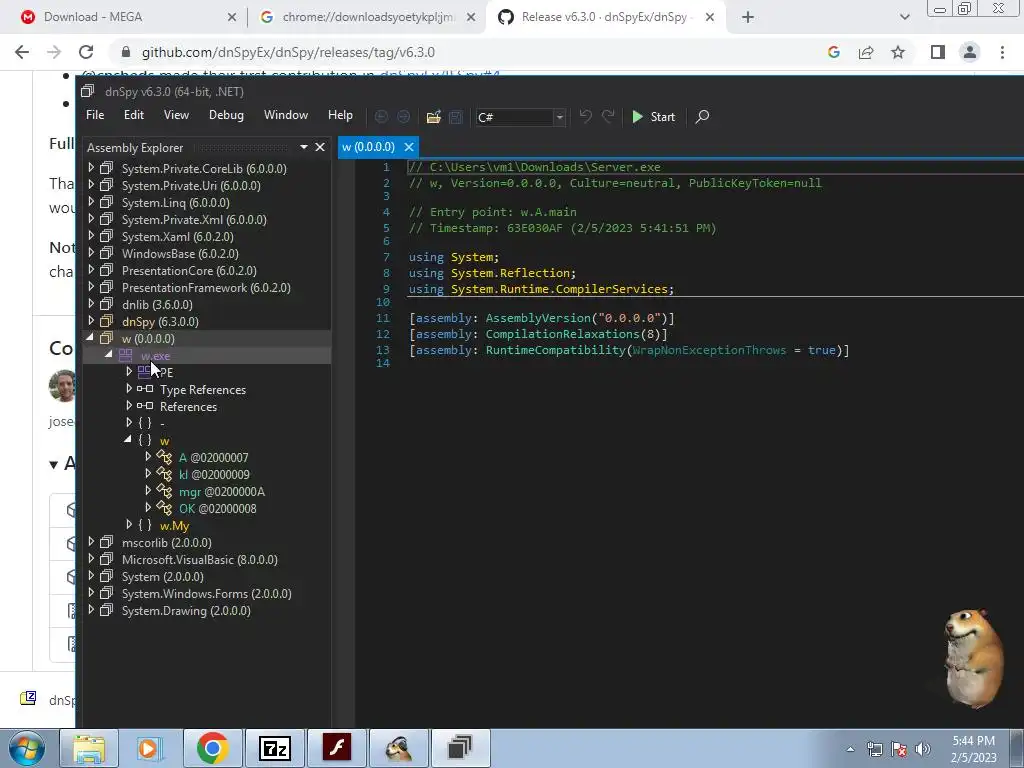
Task: Click the assembly icon beside mscorlib (2.0.0.0)
Action: tap(106, 542)
